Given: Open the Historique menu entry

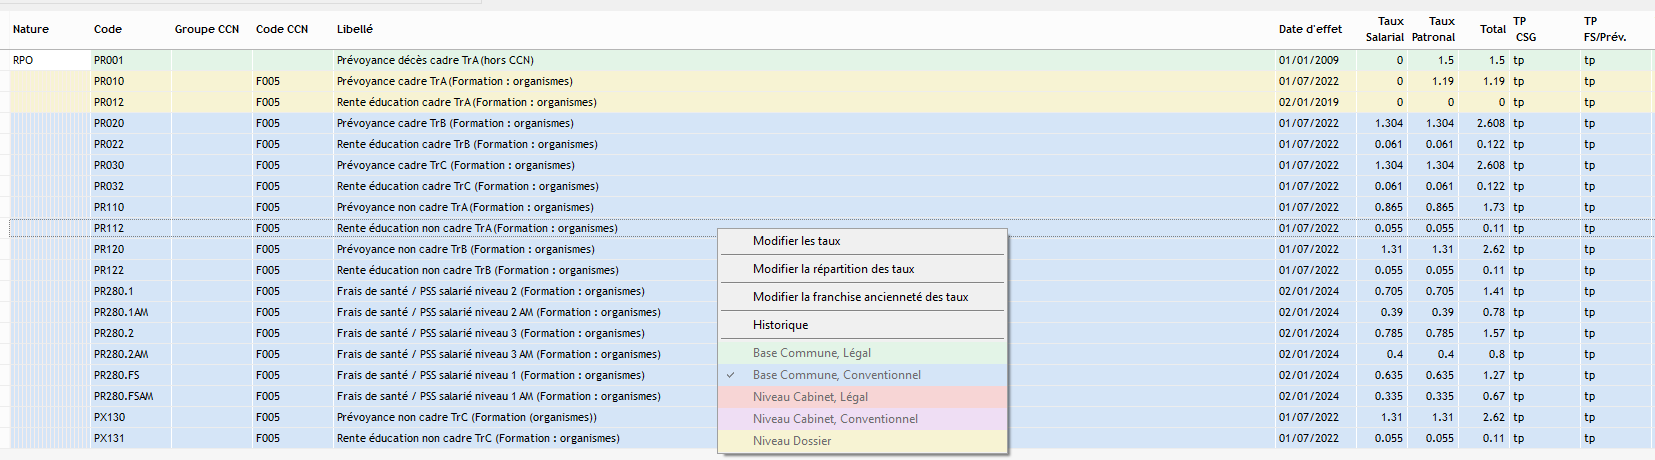Looking at the screenshot, I should click(x=780, y=325).
